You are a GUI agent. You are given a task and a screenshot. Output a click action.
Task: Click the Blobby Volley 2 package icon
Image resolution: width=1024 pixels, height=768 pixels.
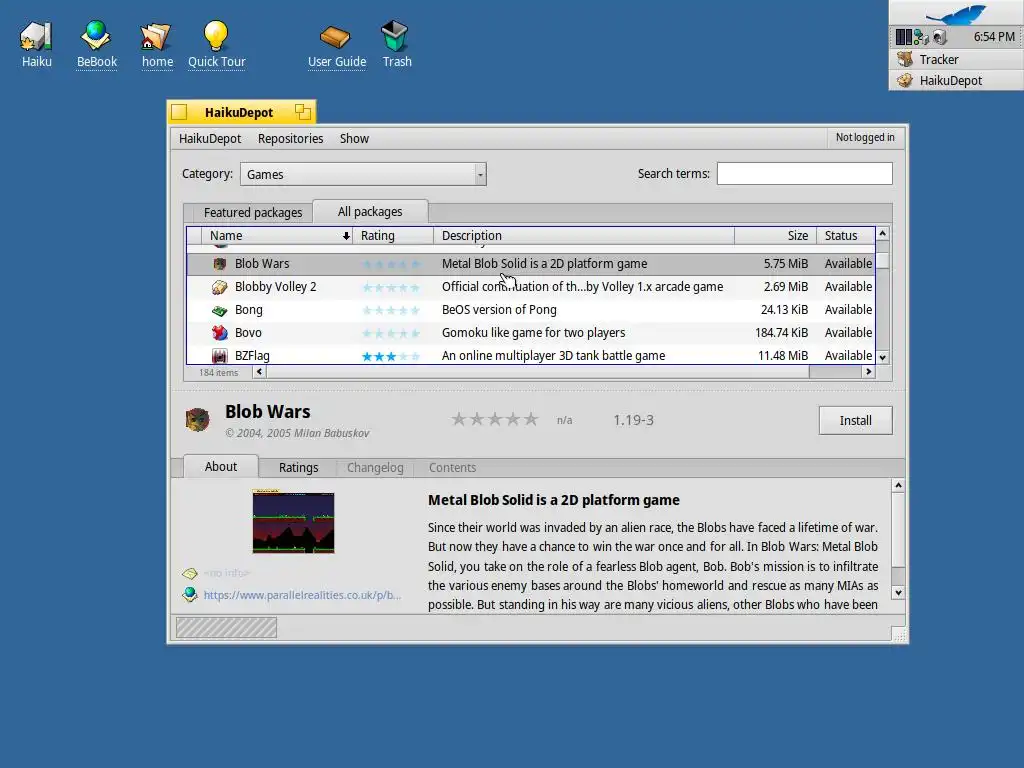tap(219, 287)
